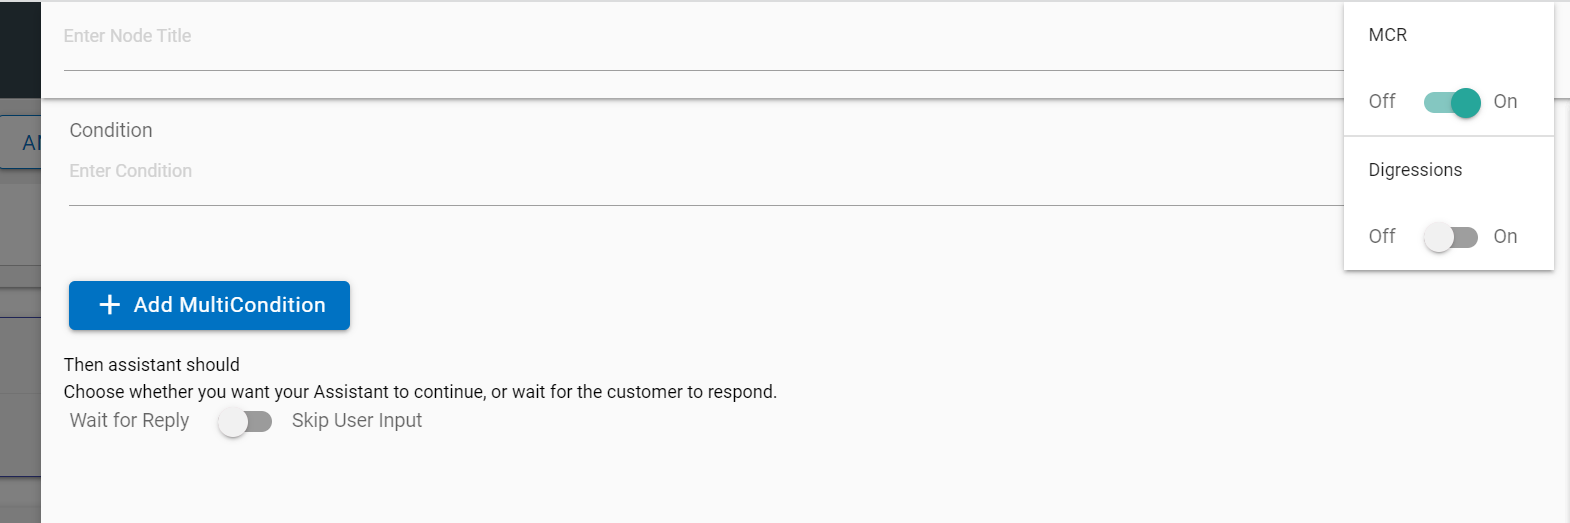1570x523 pixels.
Task: Click the MCR On label
Action: [x=1505, y=102]
